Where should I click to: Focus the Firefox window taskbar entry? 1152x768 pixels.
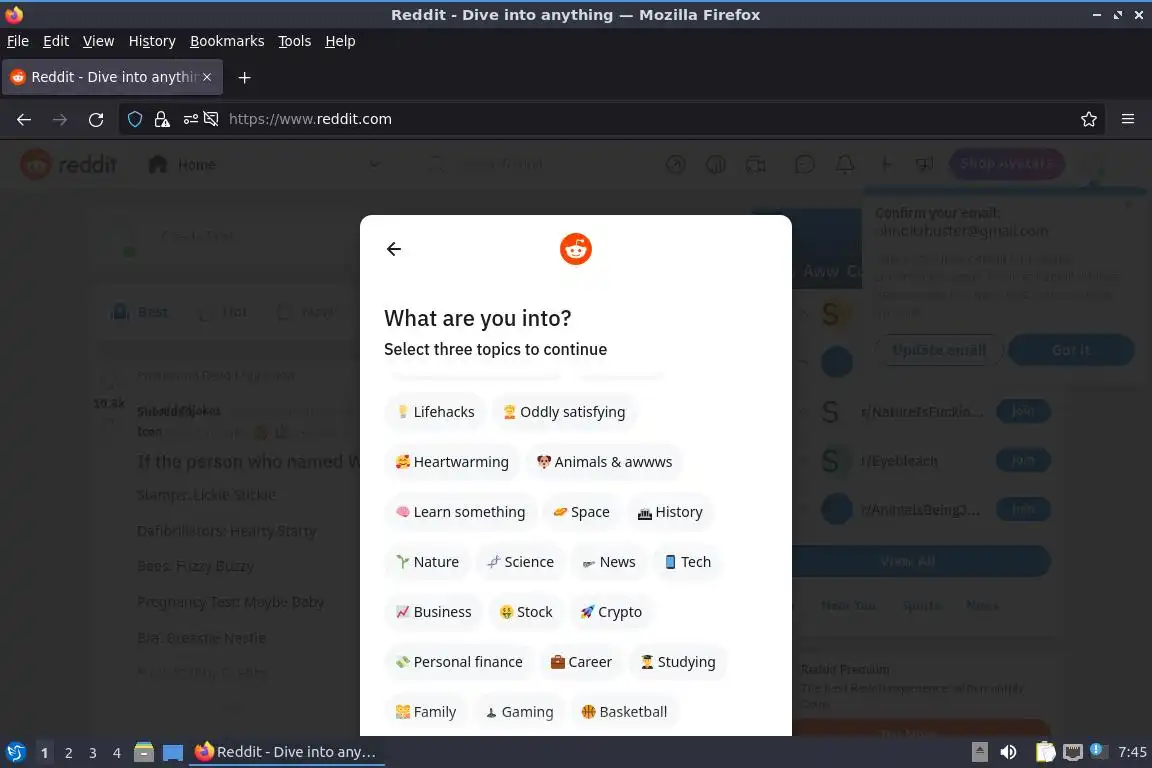(287, 752)
